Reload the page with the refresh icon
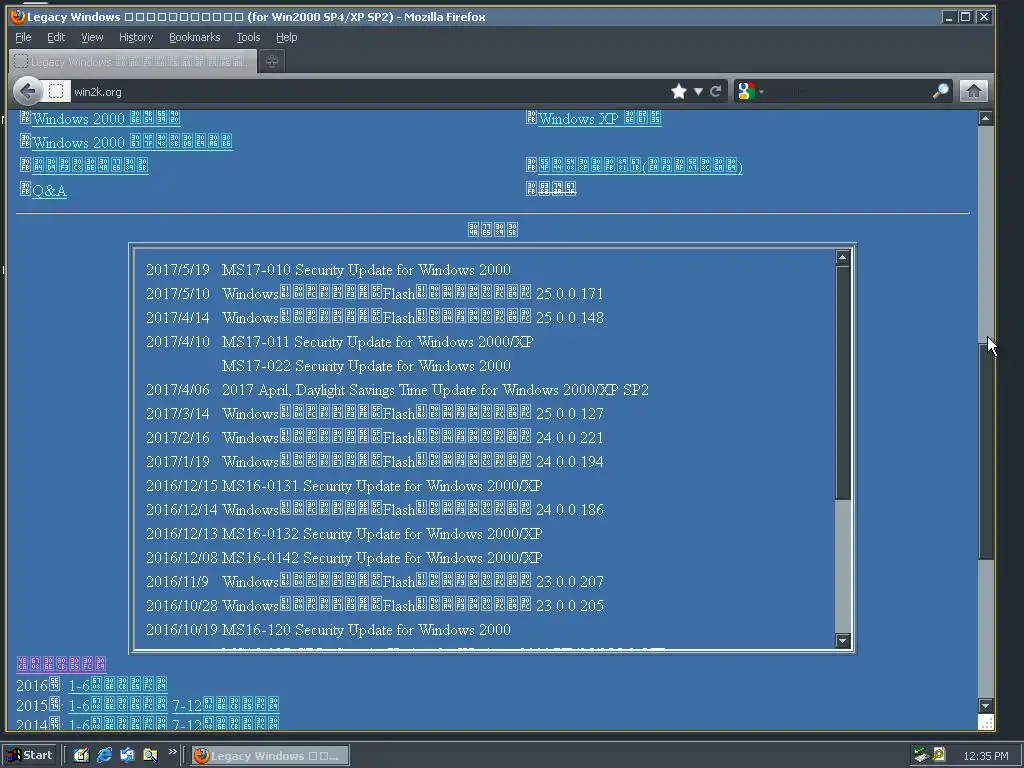 (x=716, y=91)
